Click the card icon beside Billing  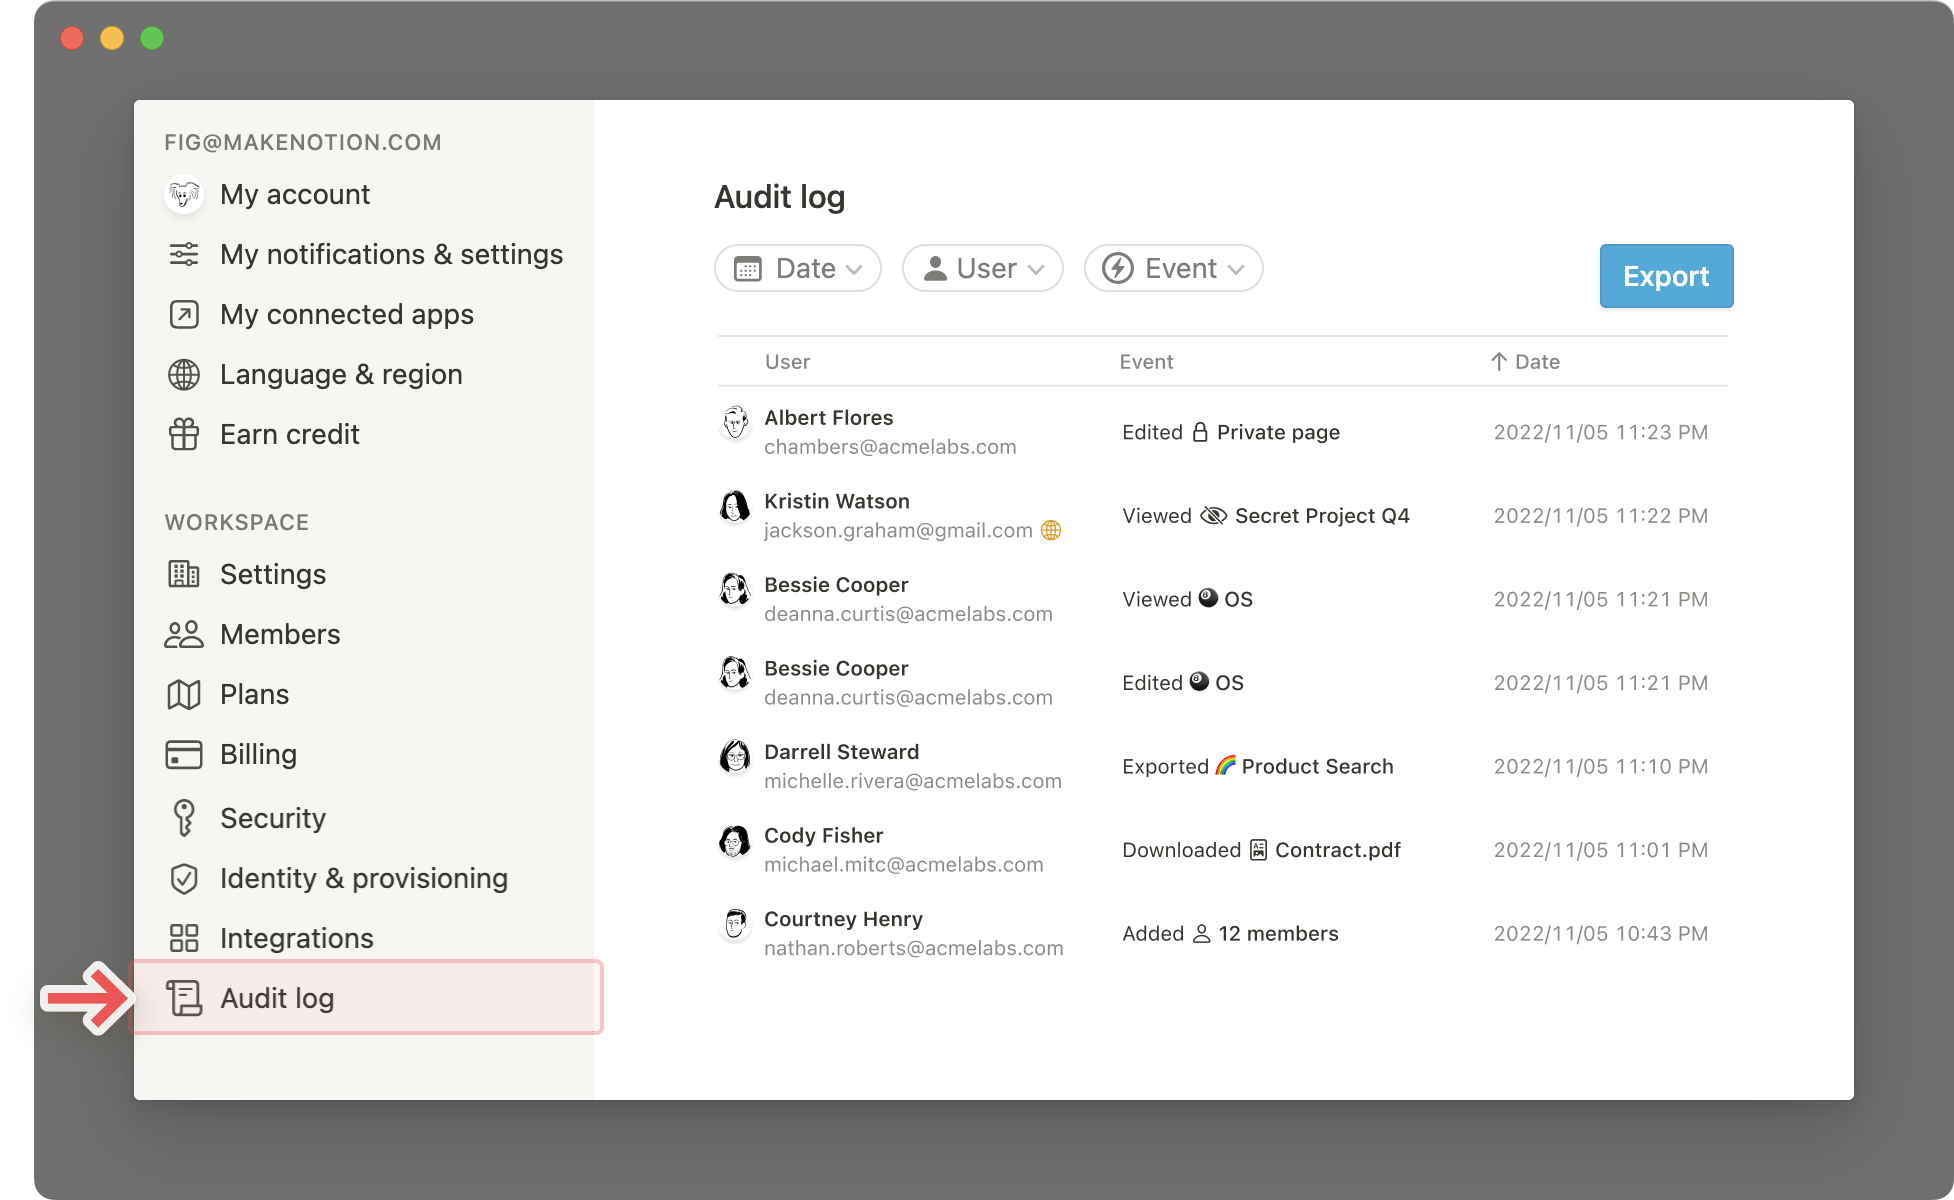click(x=184, y=753)
